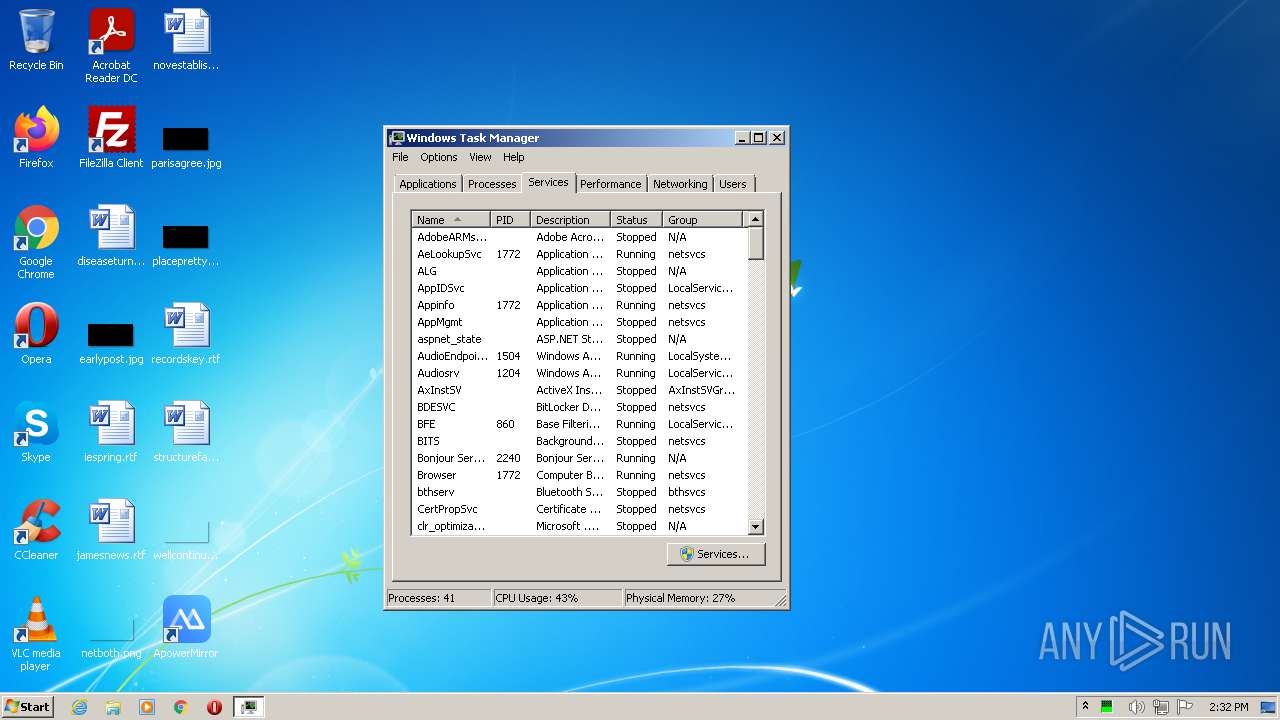Click the Opera taskbar icon
The image size is (1280, 720).
[214, 707]
